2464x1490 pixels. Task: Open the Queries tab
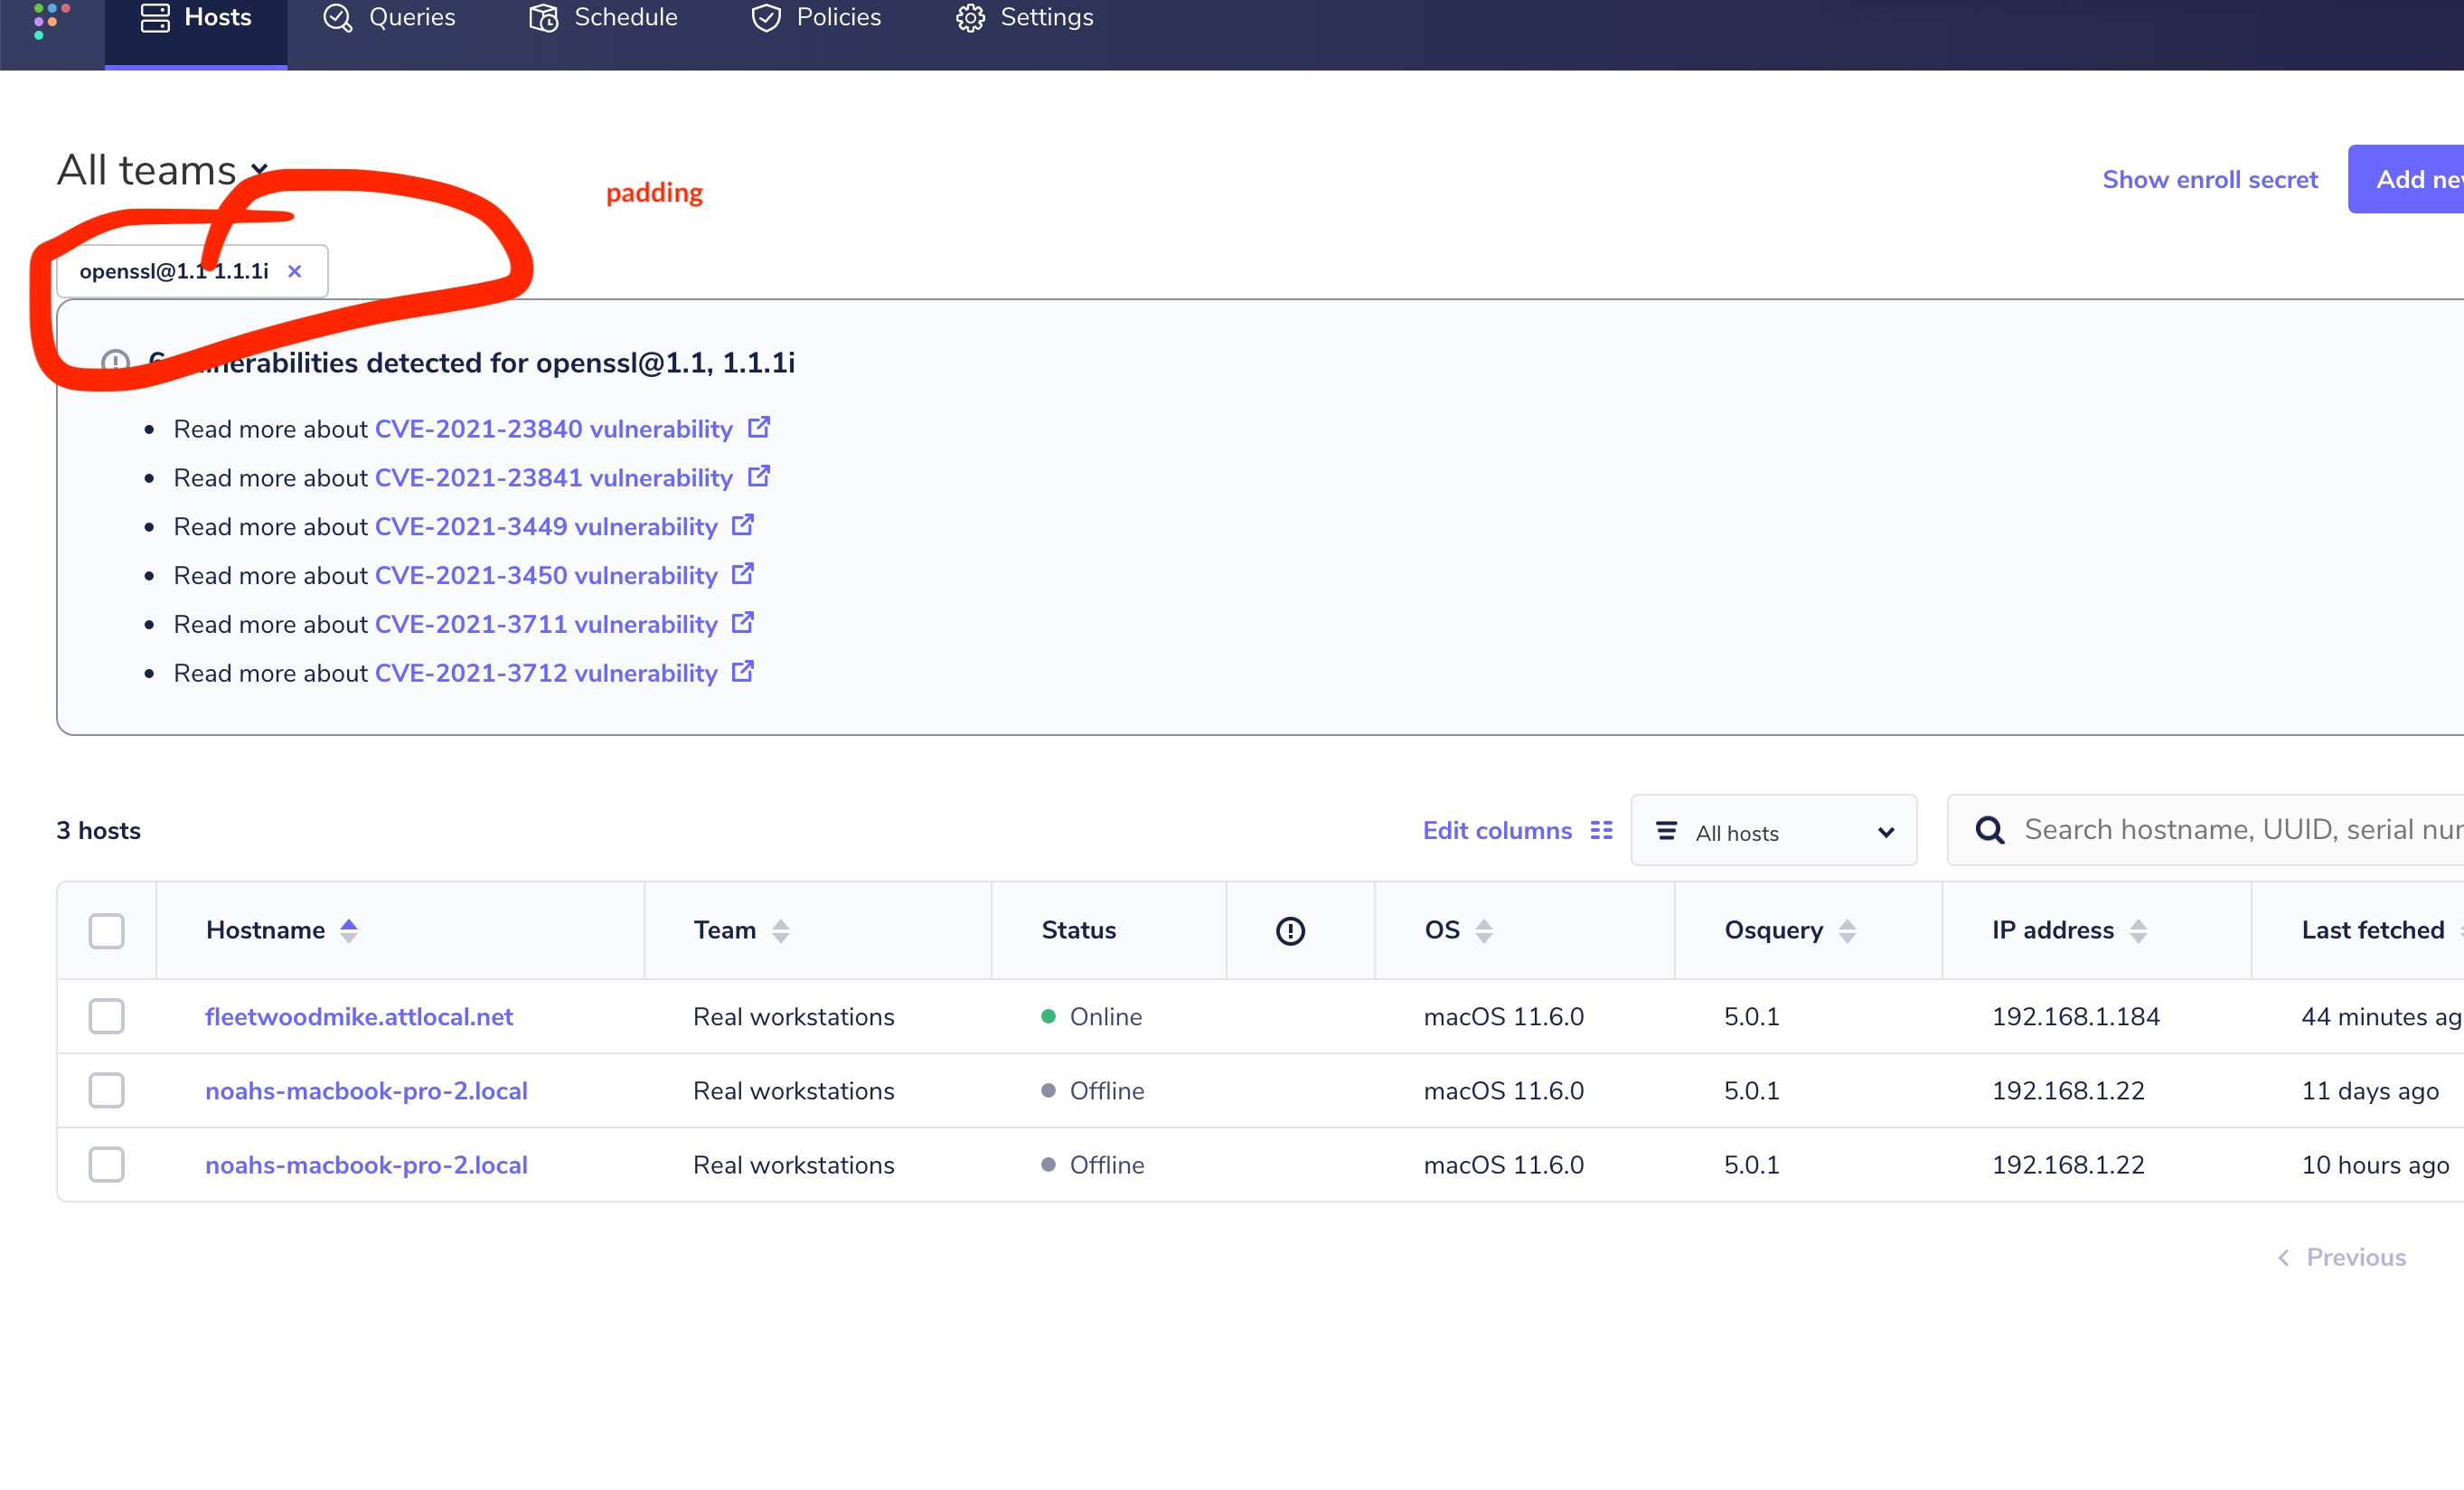pyautogui.click(x=389, y=18)
